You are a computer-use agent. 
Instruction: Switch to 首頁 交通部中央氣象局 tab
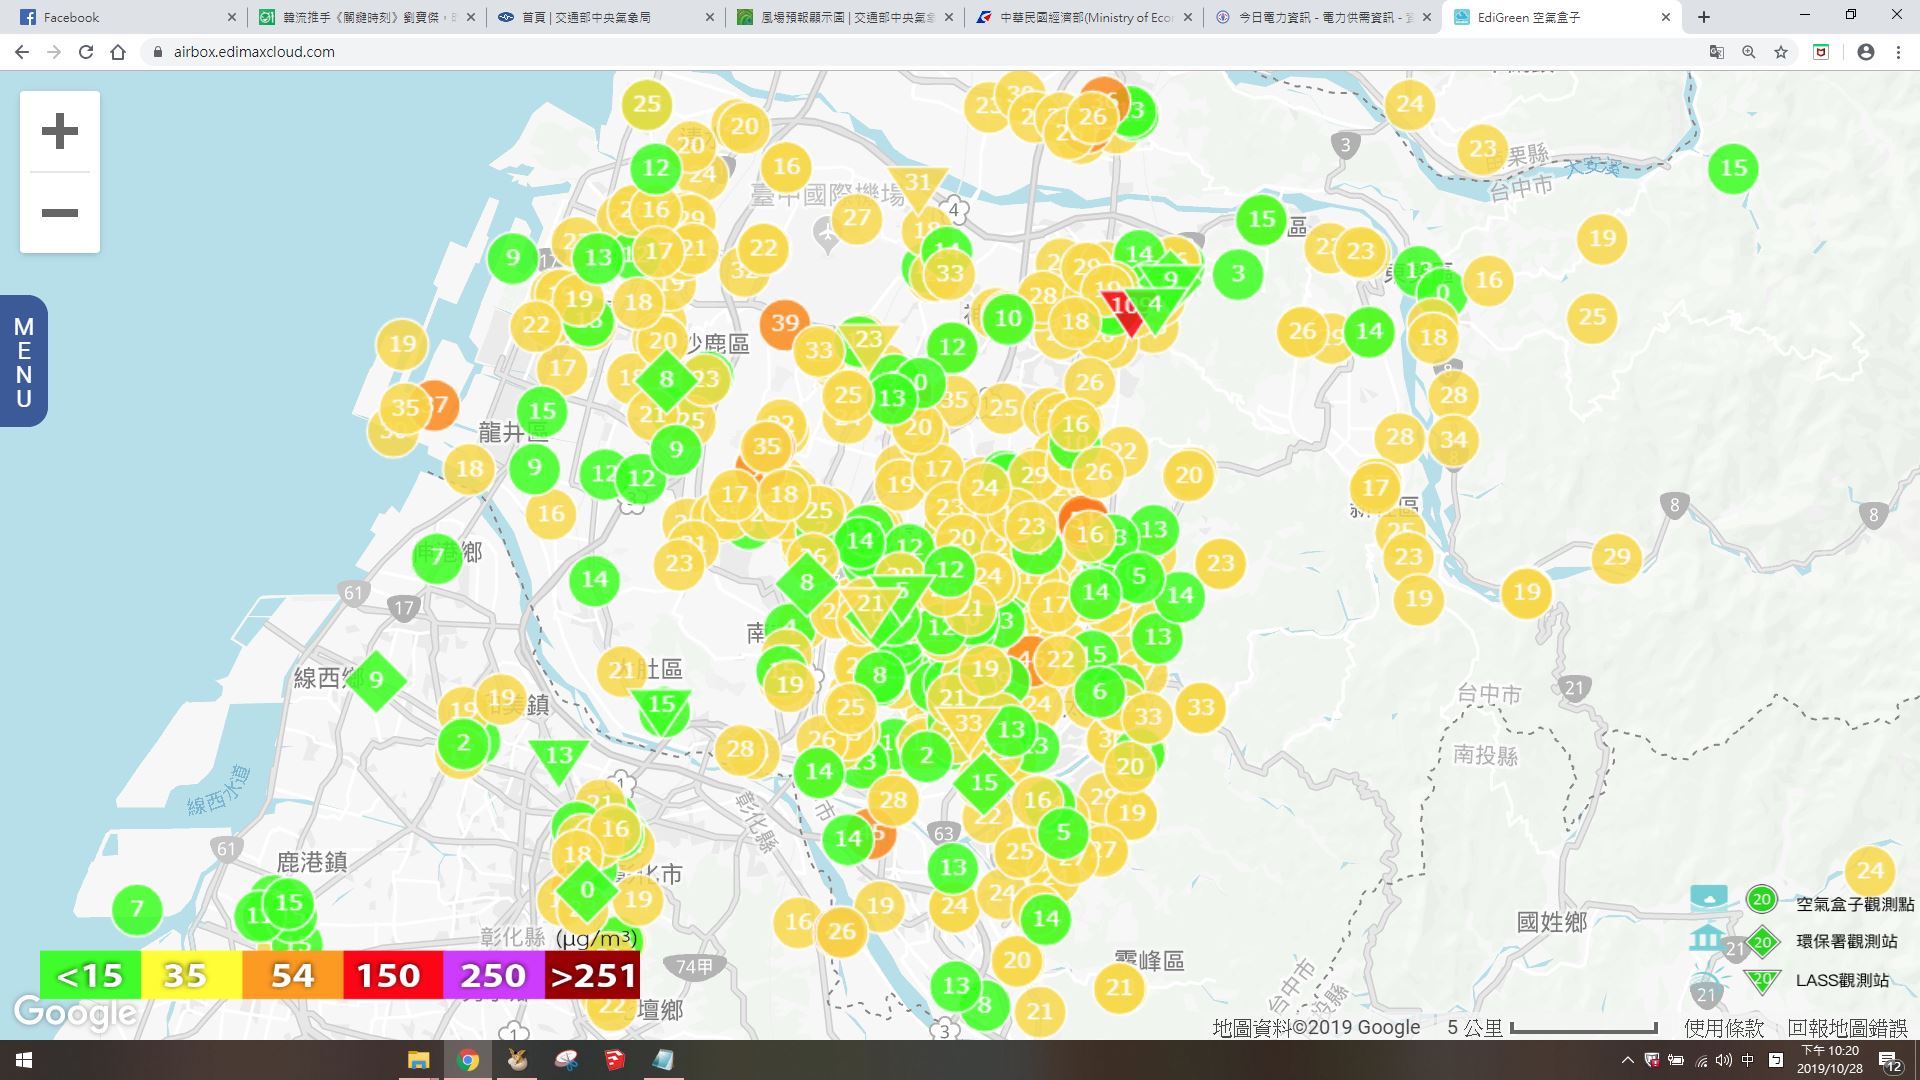tap(604, 17)
